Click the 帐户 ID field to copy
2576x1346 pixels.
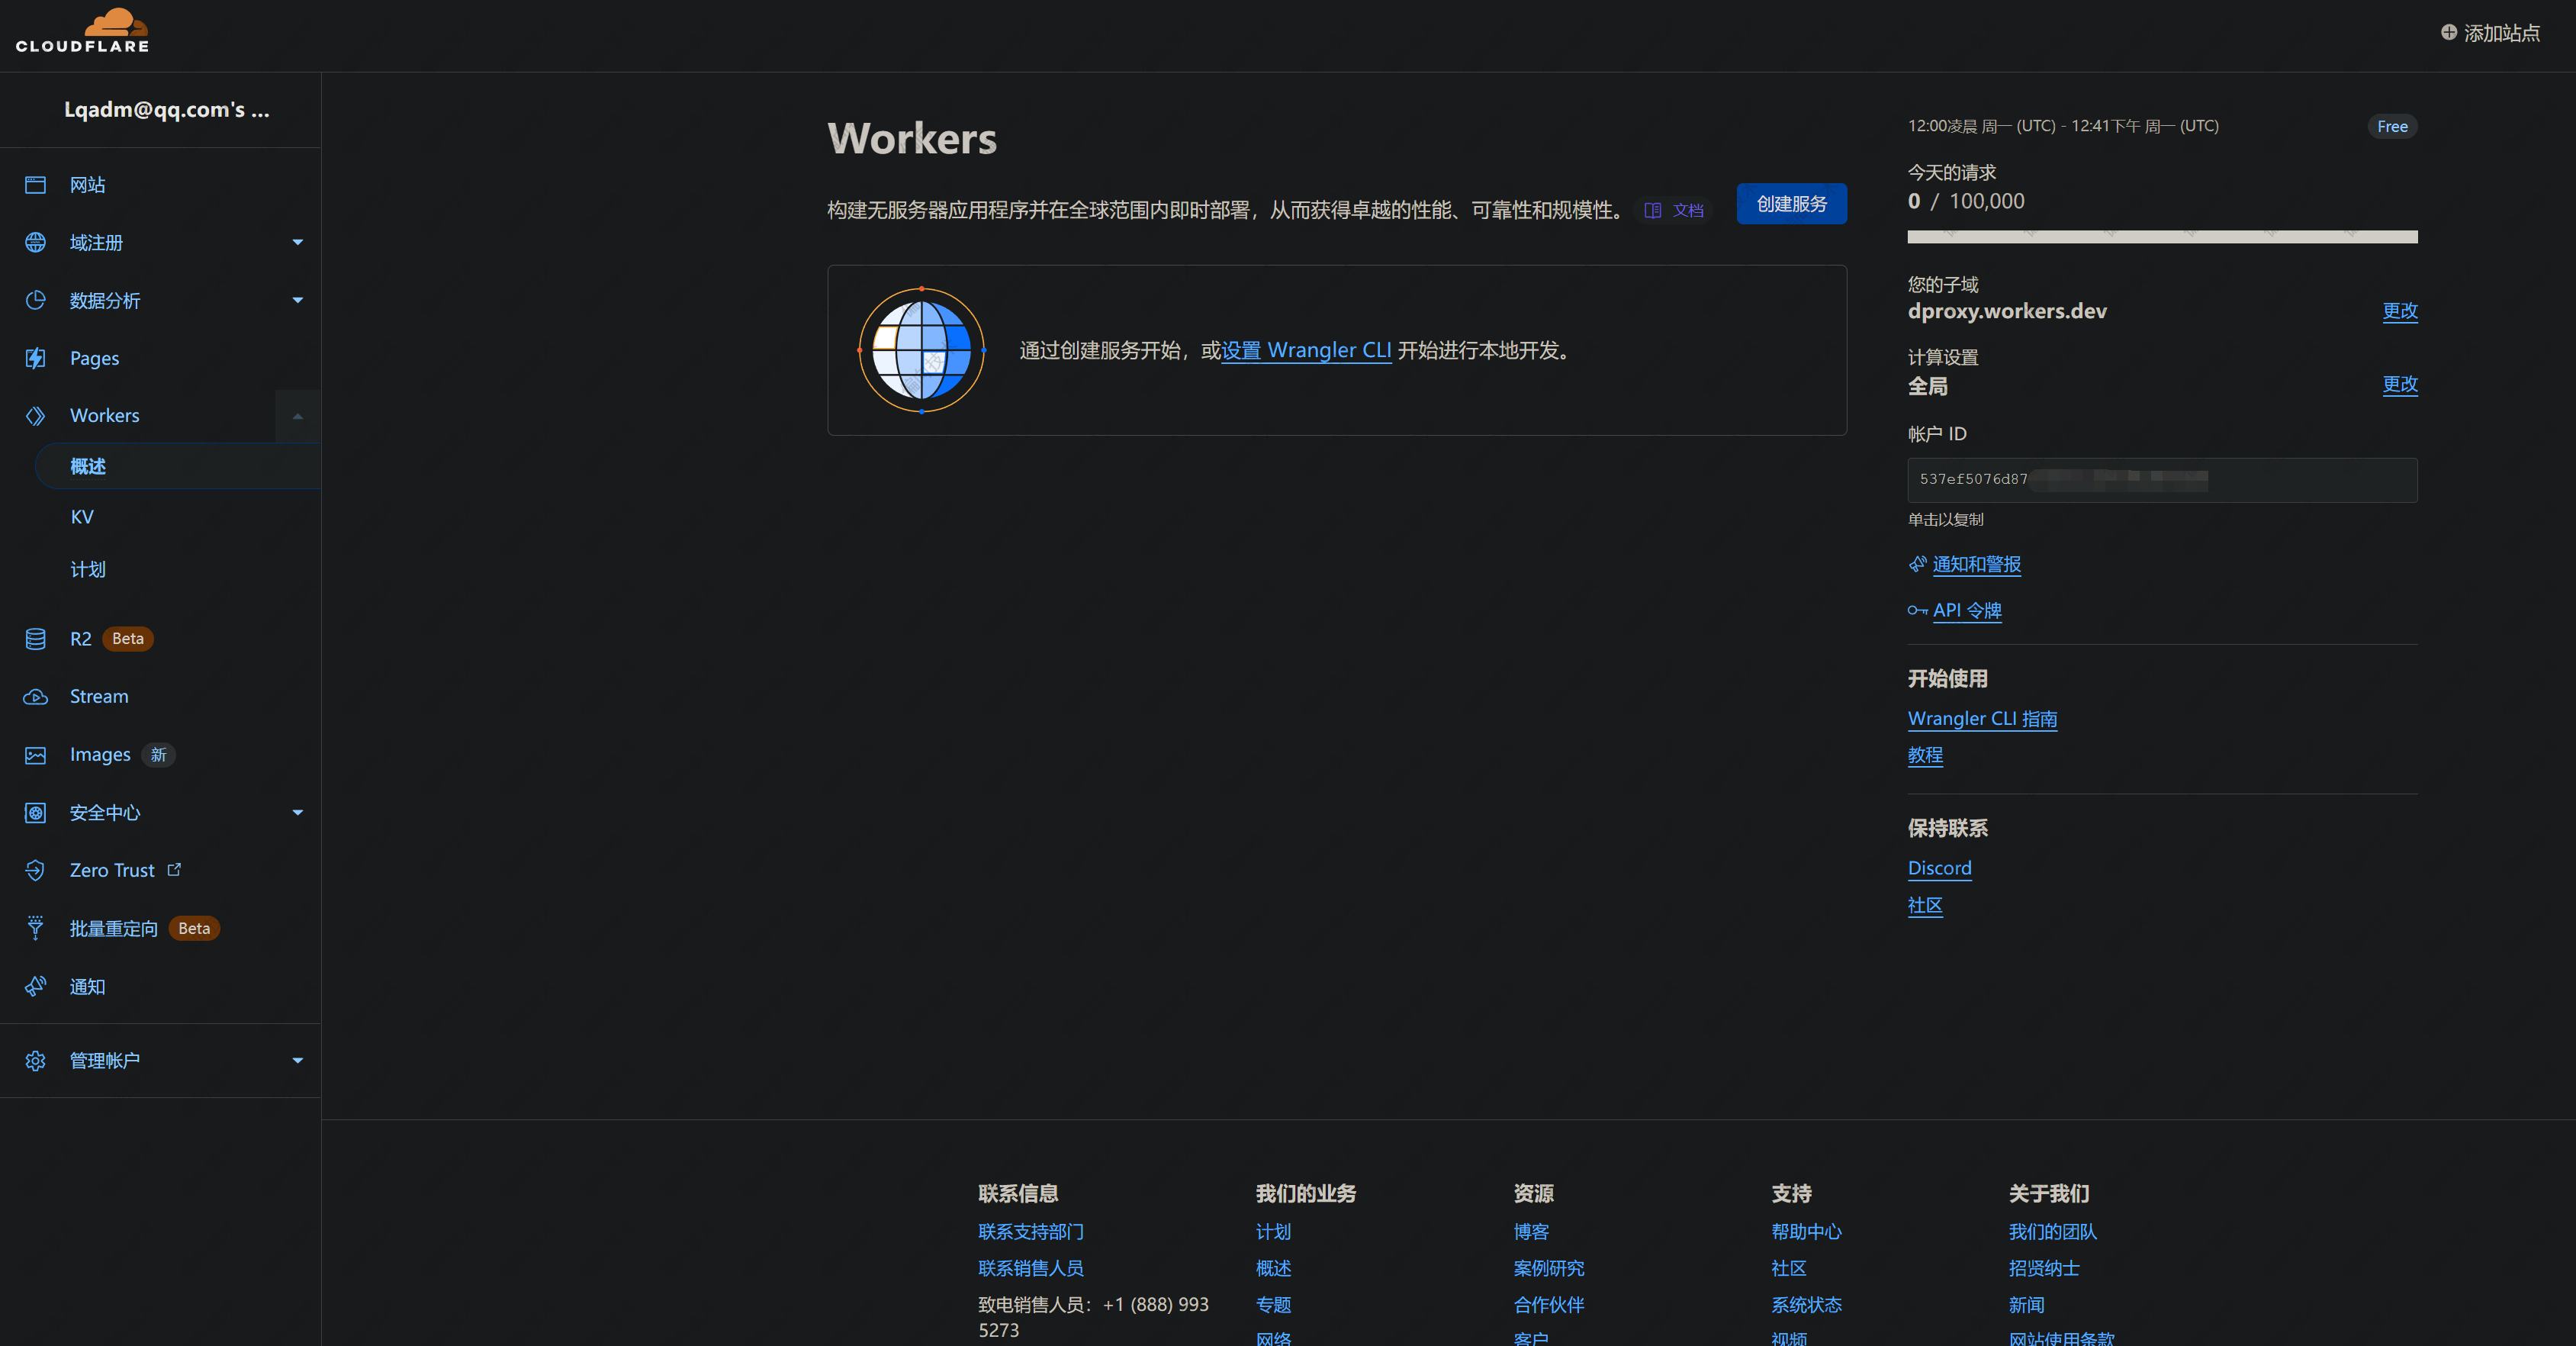[x=2162, y=480]
